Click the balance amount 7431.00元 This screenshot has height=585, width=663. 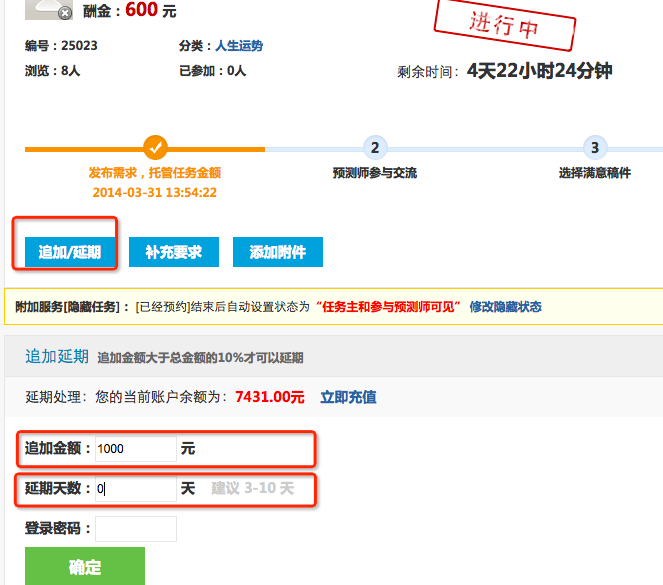click(270, 397)
